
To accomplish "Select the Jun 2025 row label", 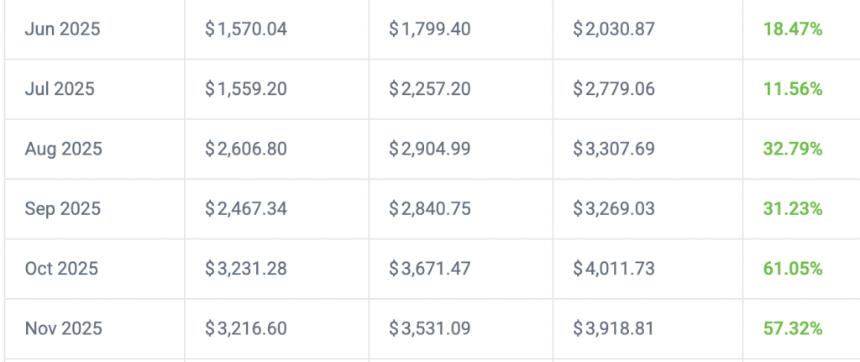I will 63,29.
